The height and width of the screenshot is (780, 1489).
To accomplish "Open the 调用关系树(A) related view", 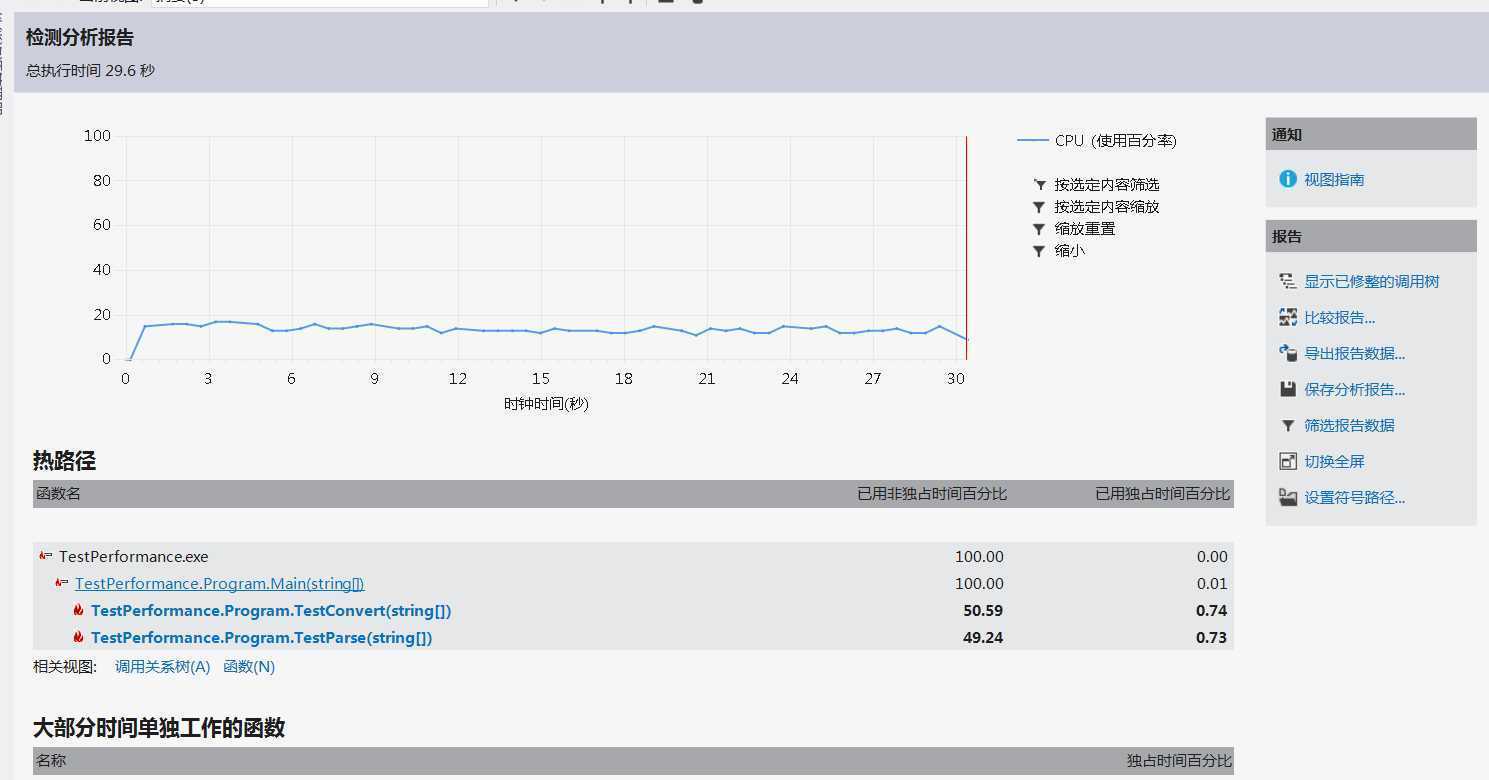I will [163, 667].
